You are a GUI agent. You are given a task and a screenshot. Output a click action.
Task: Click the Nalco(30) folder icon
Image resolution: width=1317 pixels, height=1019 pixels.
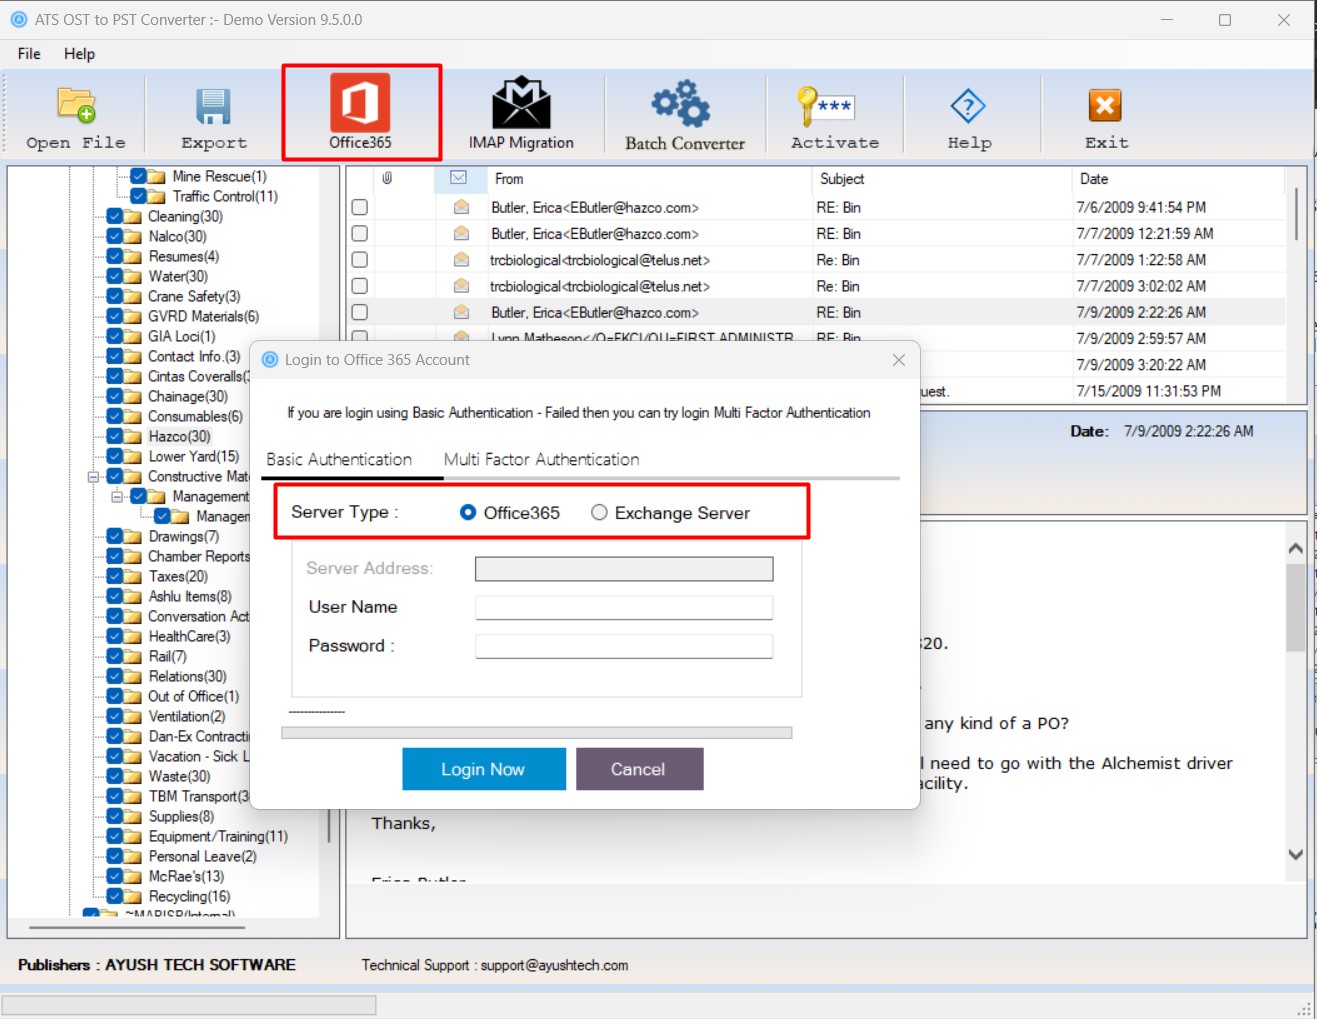[132, 236]
